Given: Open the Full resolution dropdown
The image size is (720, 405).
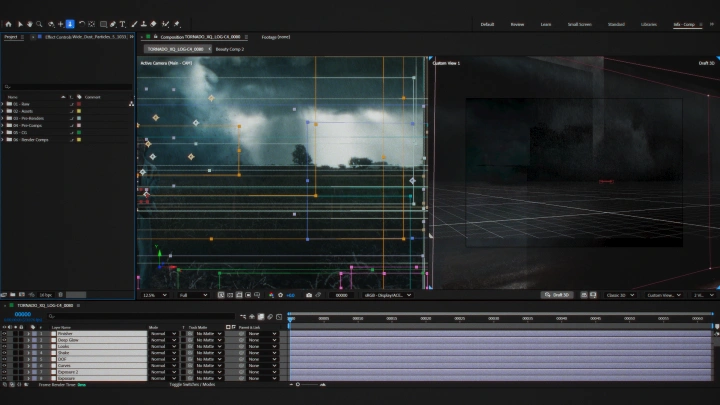Looking at the screenshot, I should 193,295.
